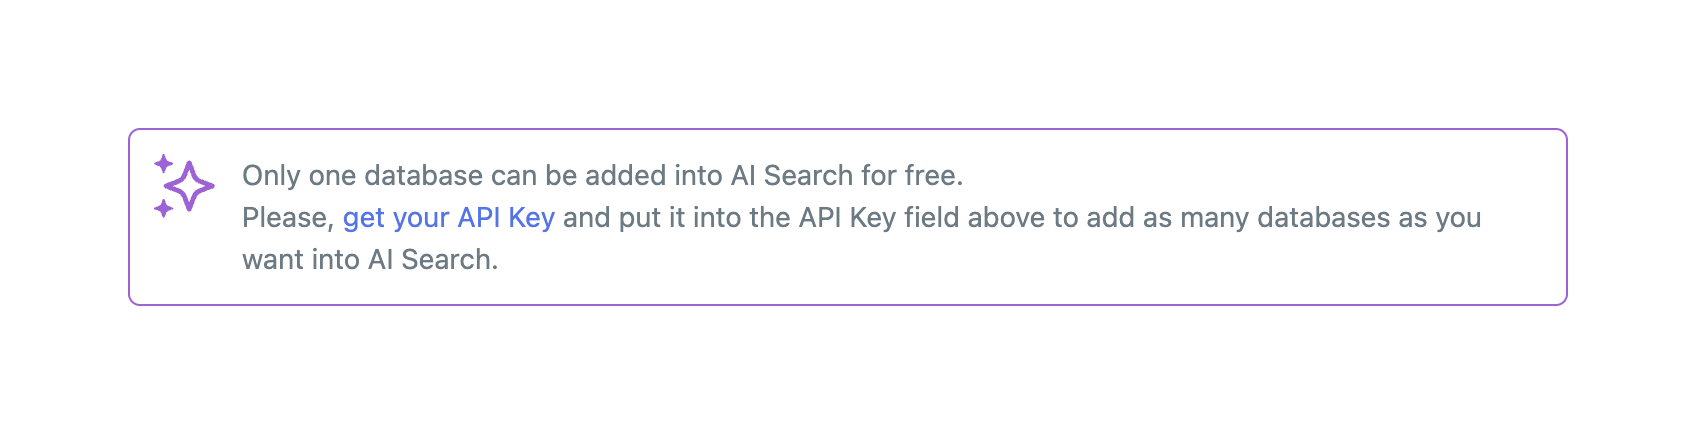Click the large four-point star in the icon
The height and width of the screenshot is (434, 1696).
point(190,186)
